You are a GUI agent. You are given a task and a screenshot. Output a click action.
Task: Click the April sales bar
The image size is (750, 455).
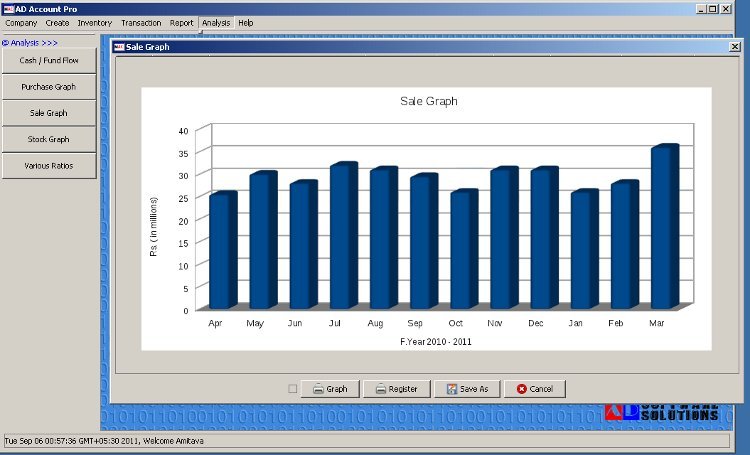(223, 250)
